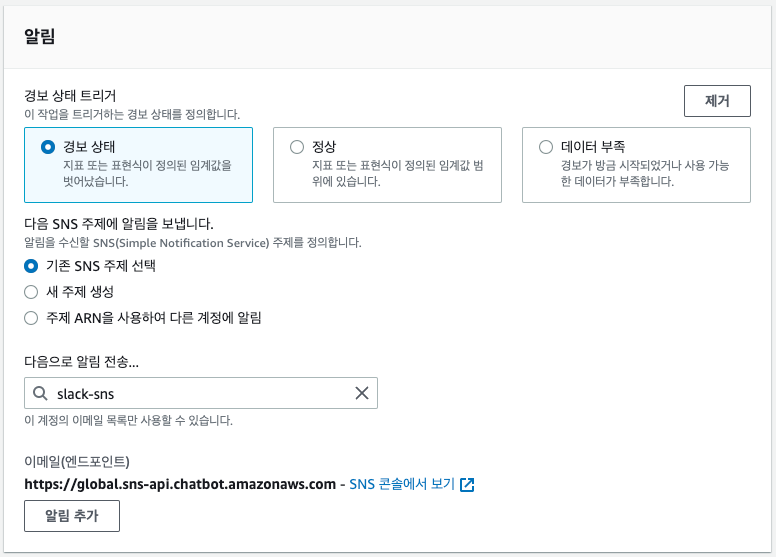Choose 새 주제 생성 radio button
The height and width of the screenshot is (557, 776).
(31, 292)
